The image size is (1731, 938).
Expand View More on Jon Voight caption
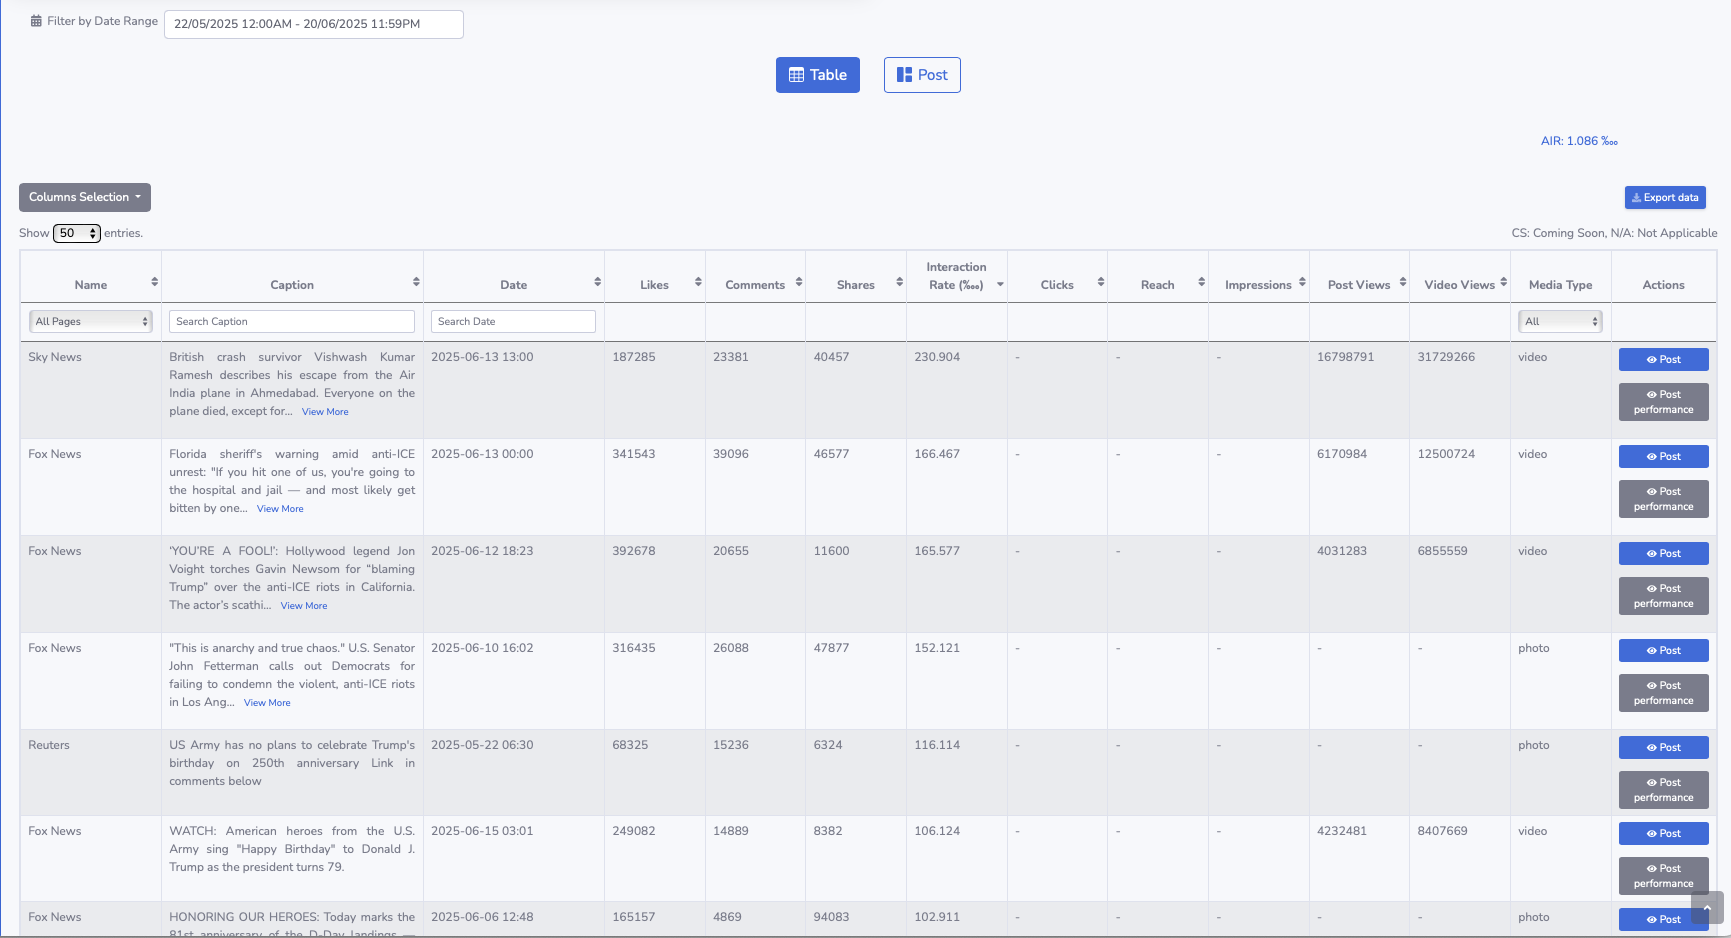click(304, 606)
